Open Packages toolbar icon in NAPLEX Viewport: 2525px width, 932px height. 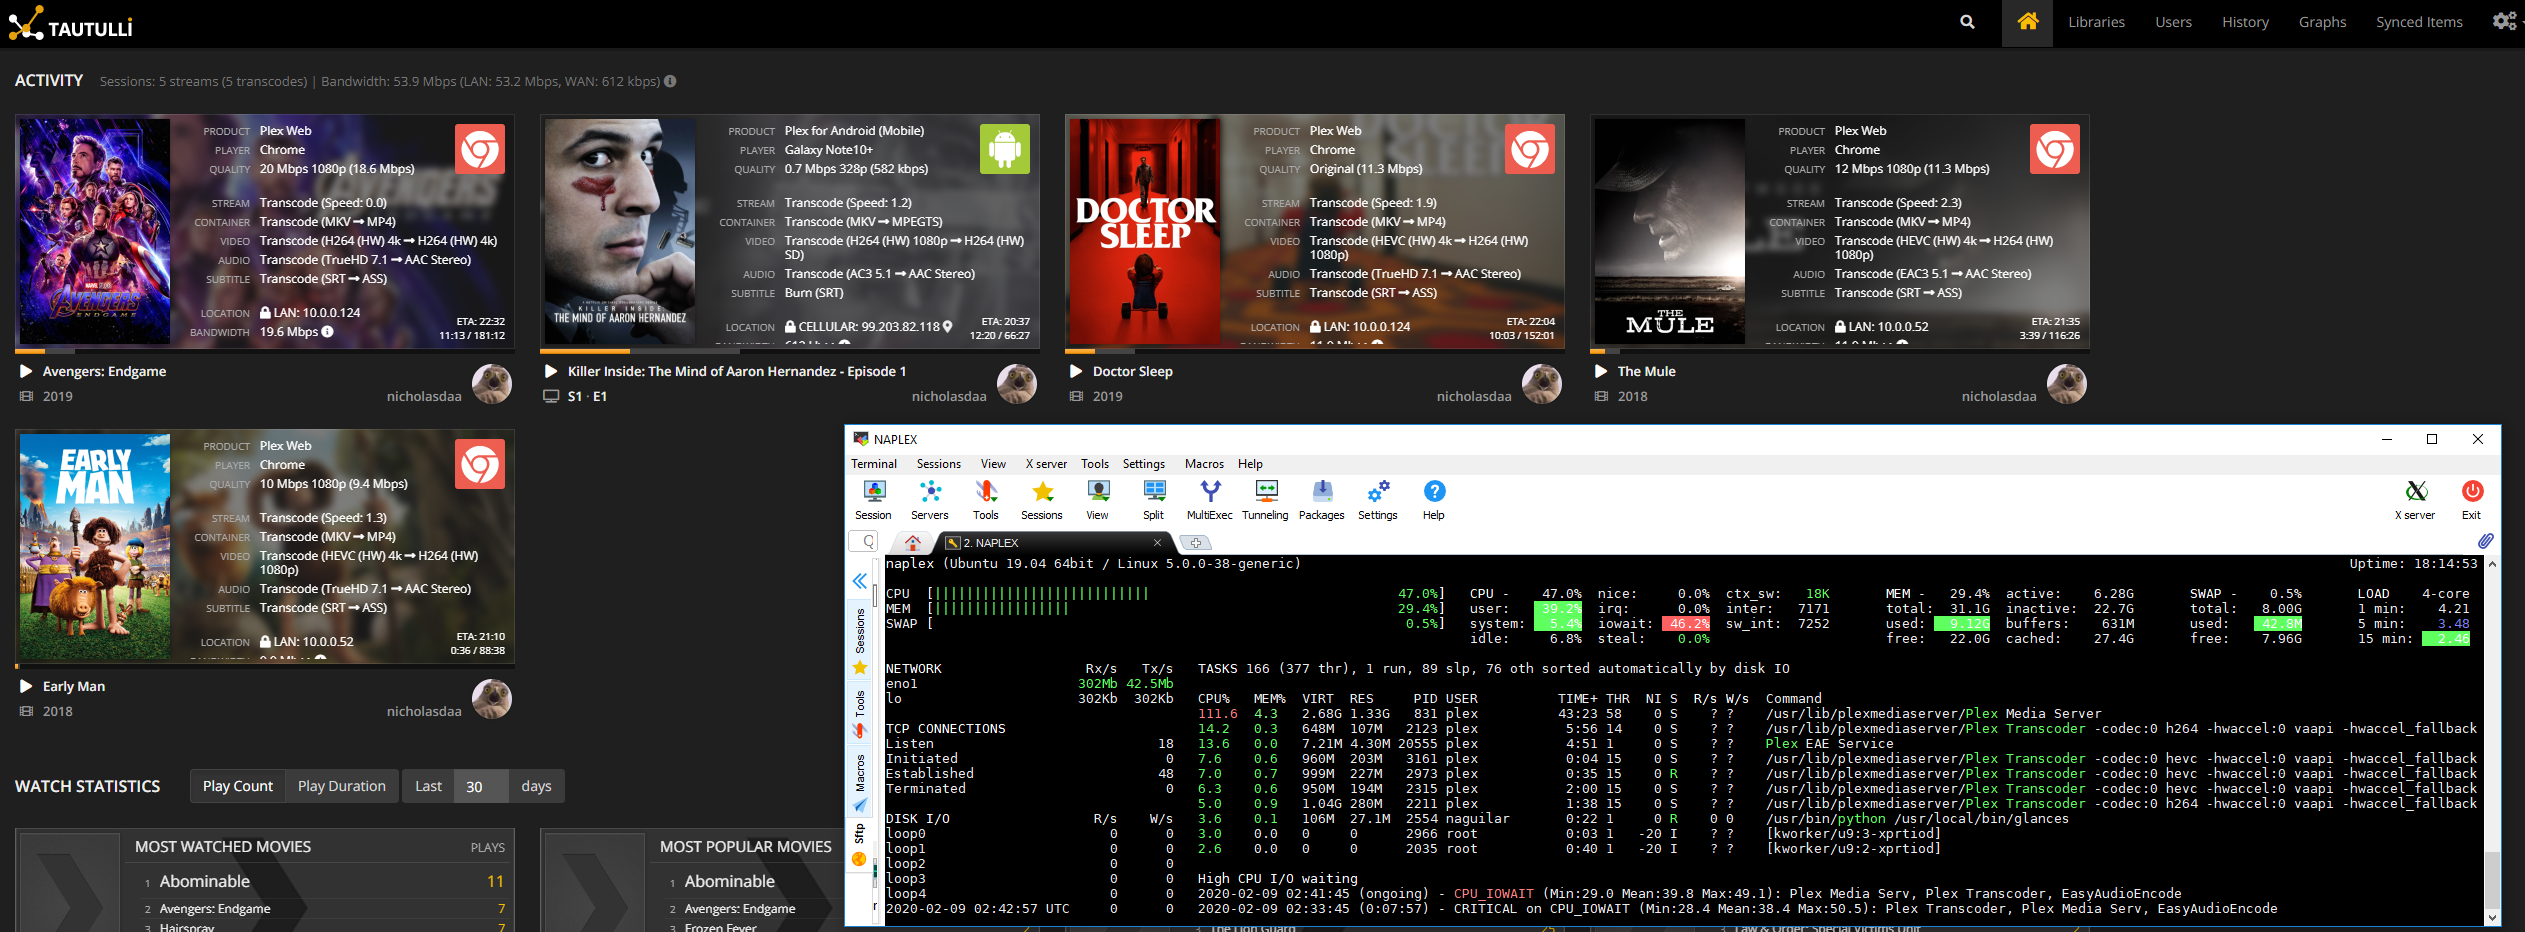coord(1322,500)
